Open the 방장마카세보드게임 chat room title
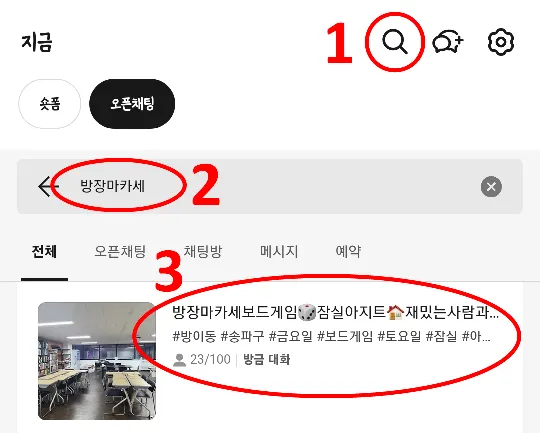 (x=335, y=312)
